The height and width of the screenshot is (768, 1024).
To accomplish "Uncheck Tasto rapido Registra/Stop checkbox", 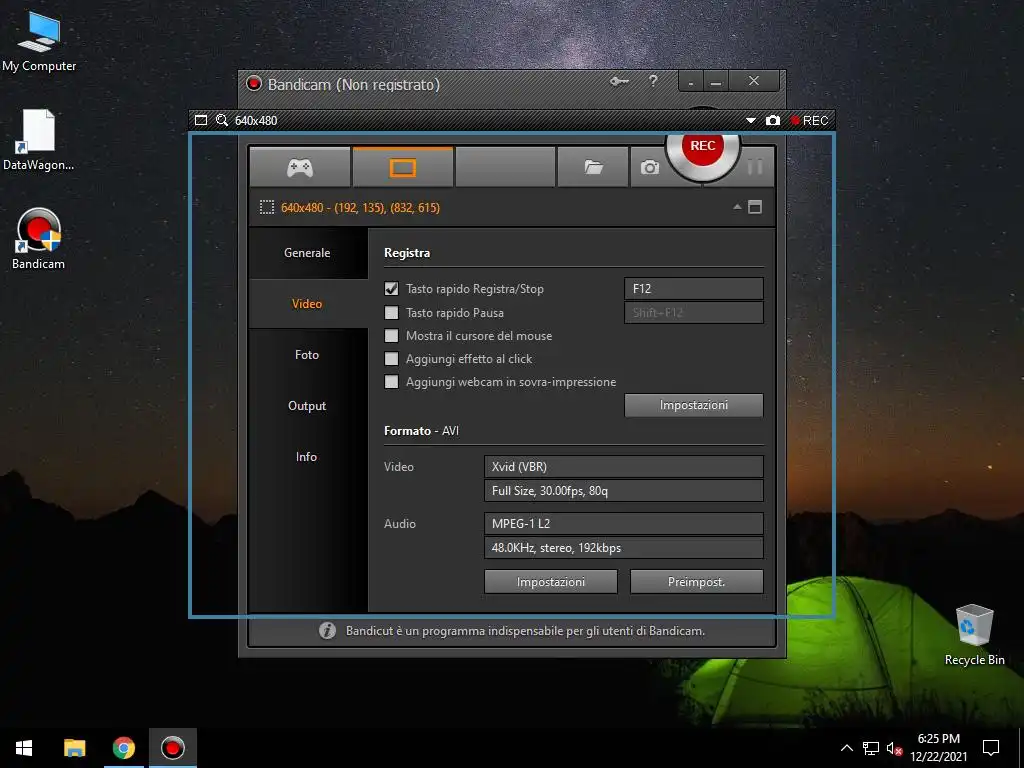I will 391,289.
